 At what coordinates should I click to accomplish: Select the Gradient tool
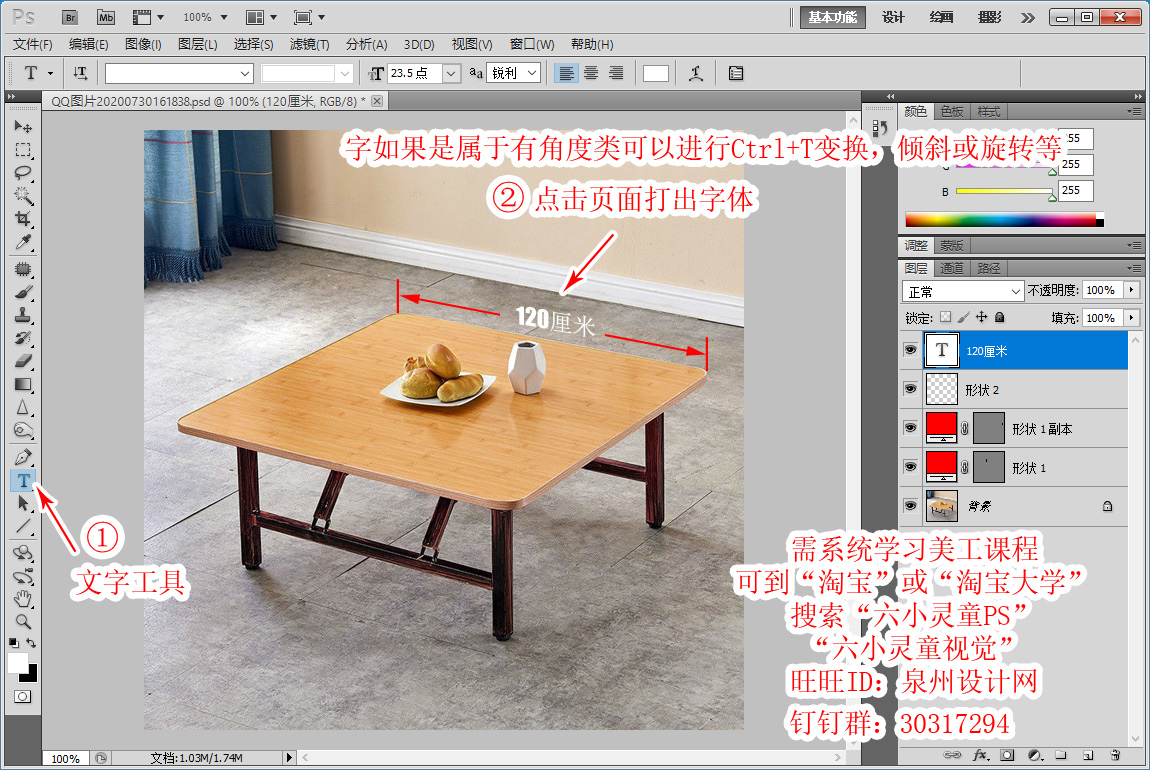point(23,384)
